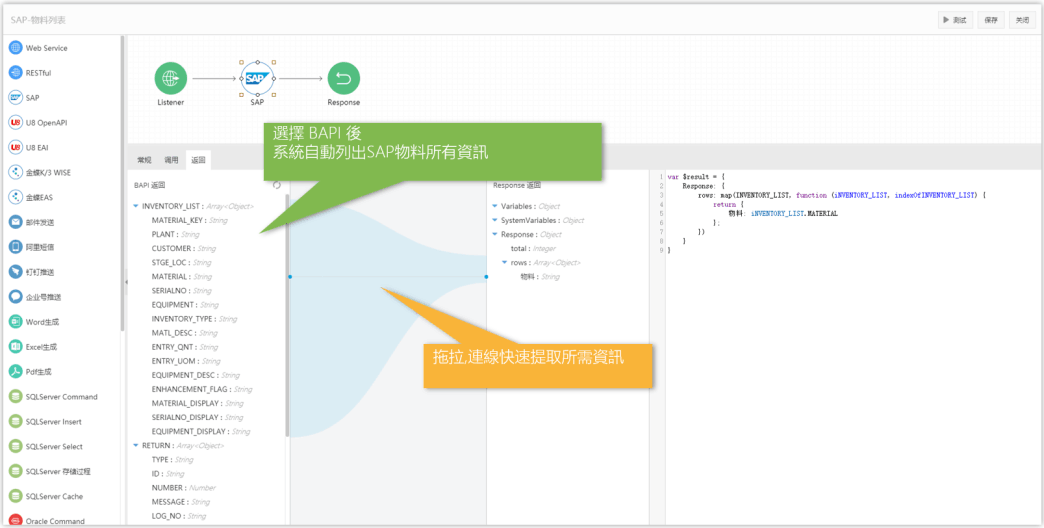Click the 关闭 close button
This screenshot has height=528, width=1044.
[x=1022, y=20]
